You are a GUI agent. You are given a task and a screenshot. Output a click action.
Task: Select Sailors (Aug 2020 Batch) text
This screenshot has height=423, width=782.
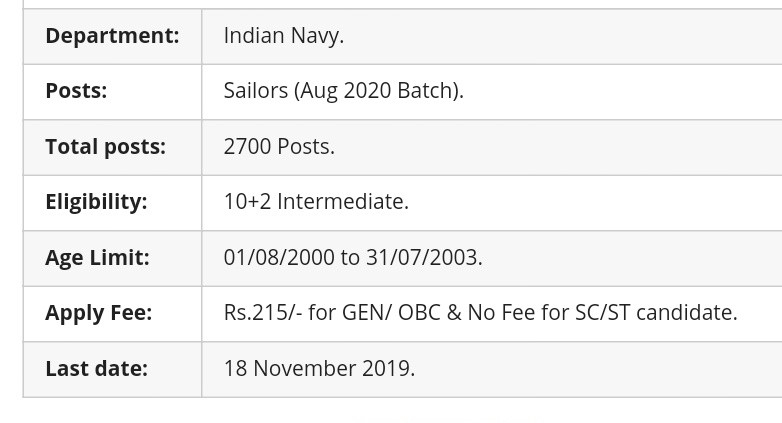pyautogui.click(x=344, y=91)
